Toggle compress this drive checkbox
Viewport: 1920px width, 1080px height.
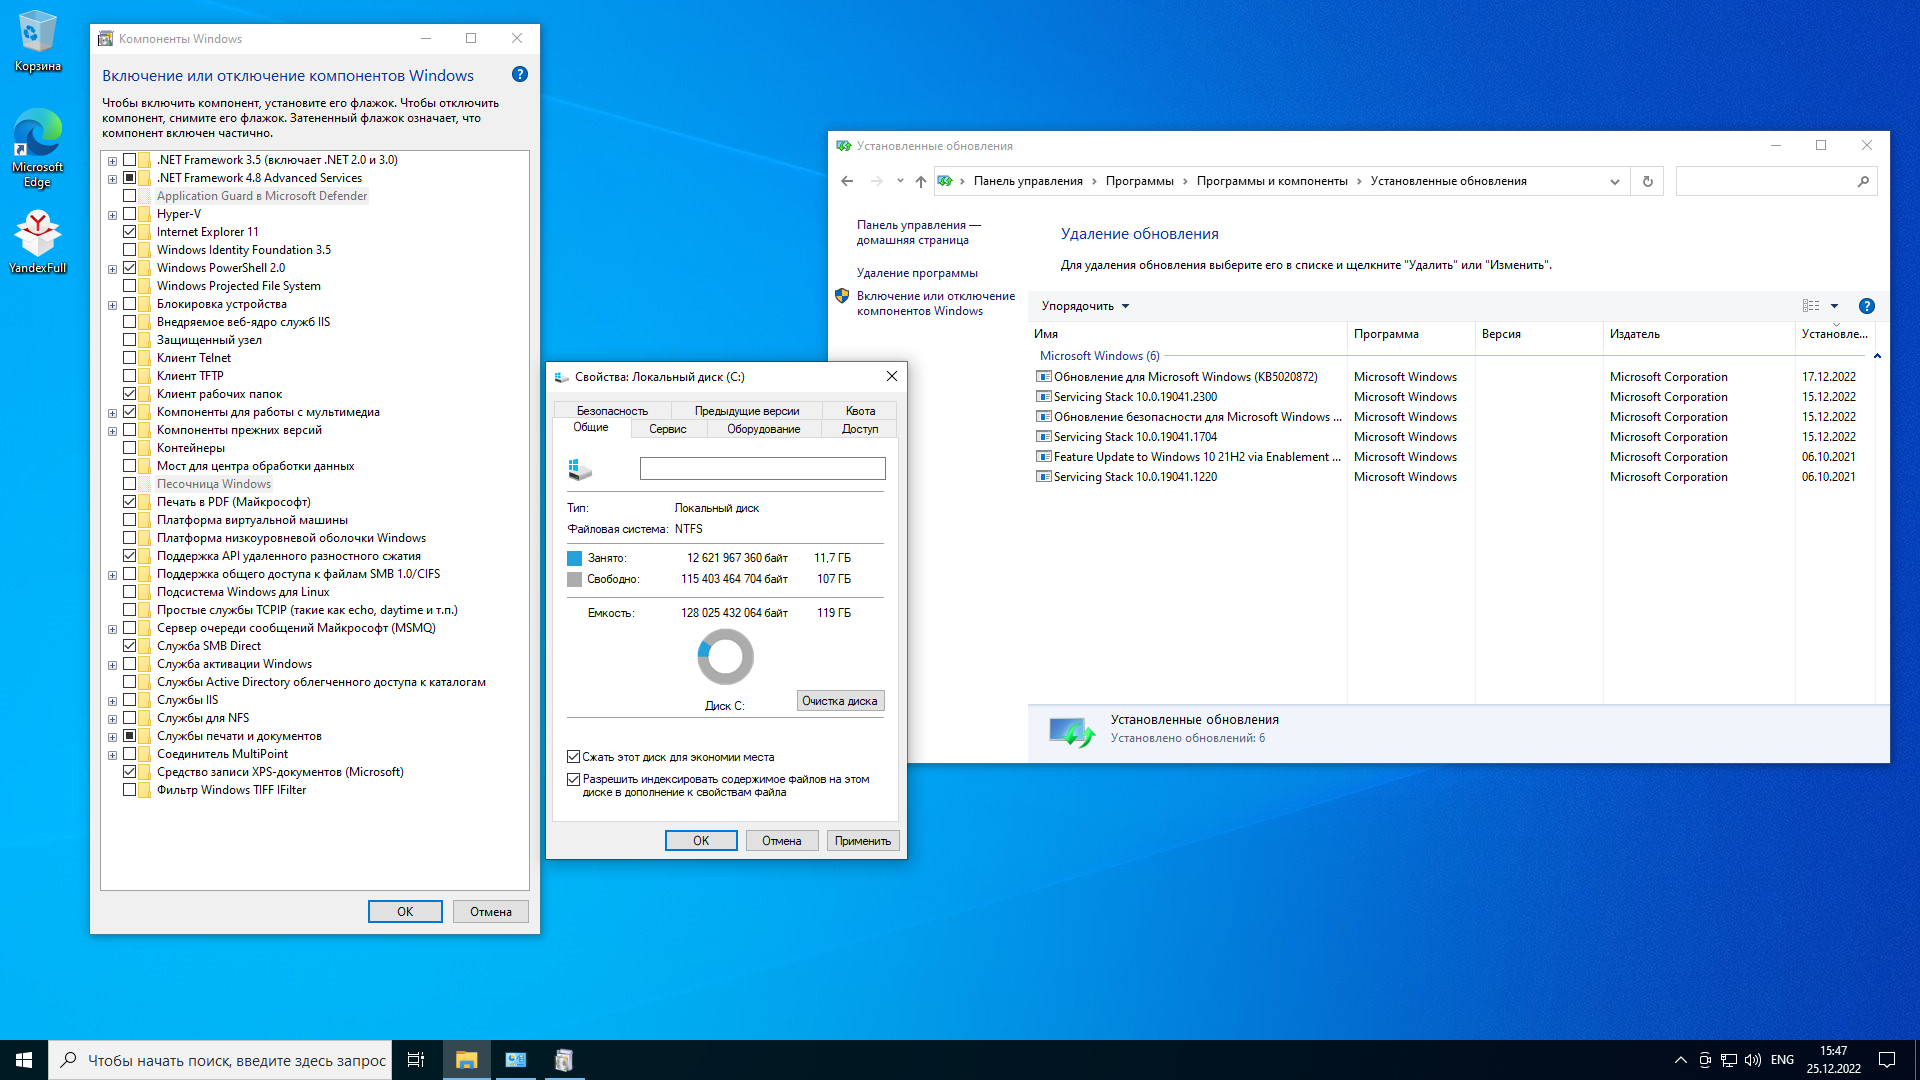click(574, 757)
